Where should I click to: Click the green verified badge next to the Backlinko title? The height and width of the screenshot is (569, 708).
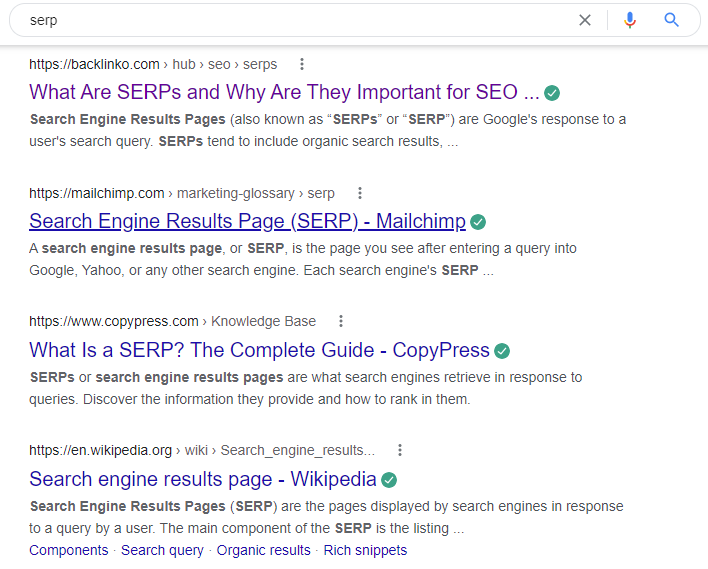(x=552, y=93)
